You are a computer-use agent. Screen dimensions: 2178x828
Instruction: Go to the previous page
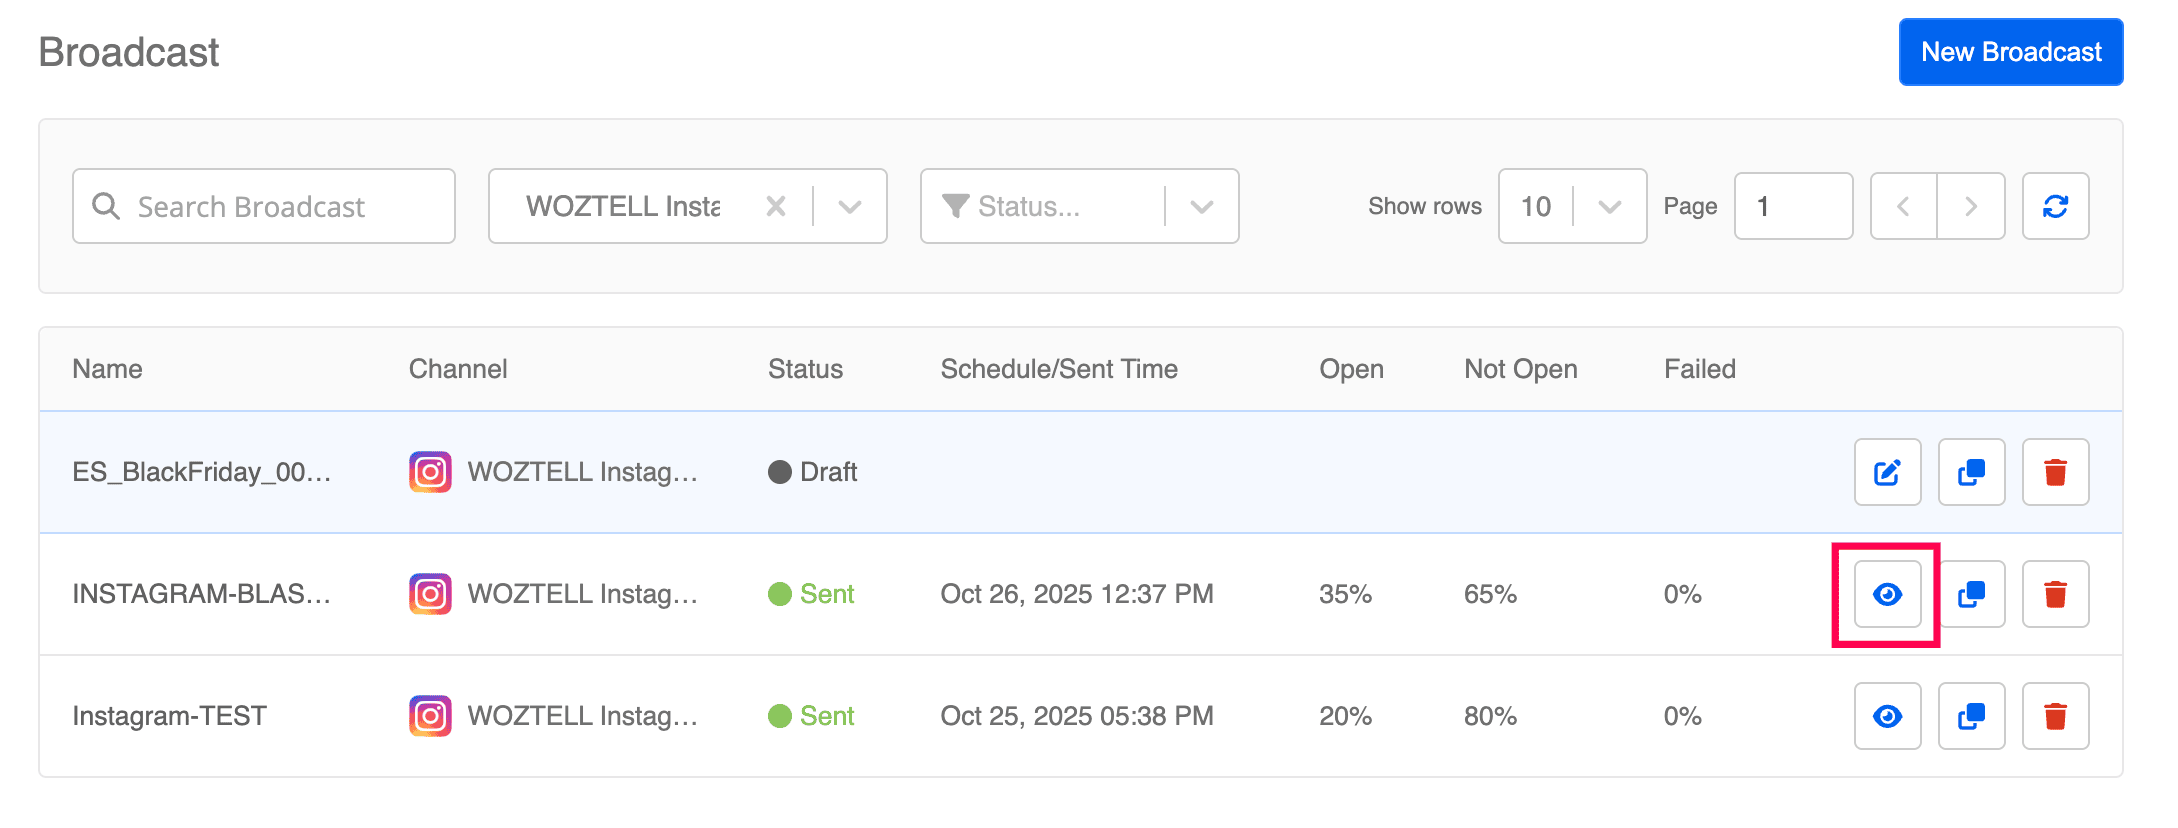pyautogui.click(x=1903, y=206)
